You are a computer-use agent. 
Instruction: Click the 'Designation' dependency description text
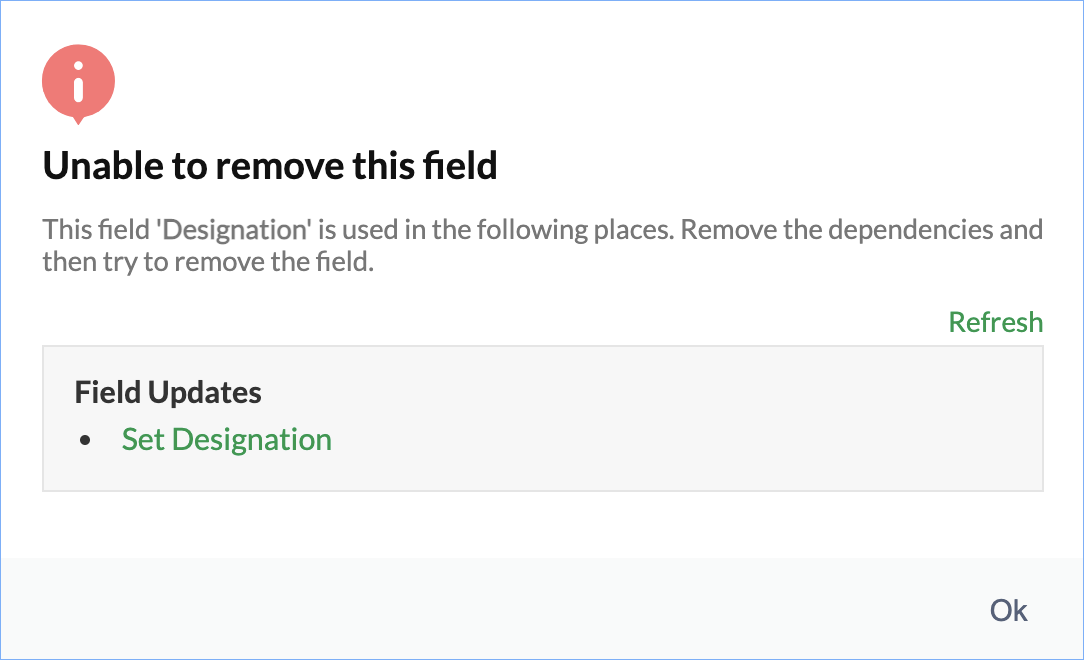tap(542, 245)
